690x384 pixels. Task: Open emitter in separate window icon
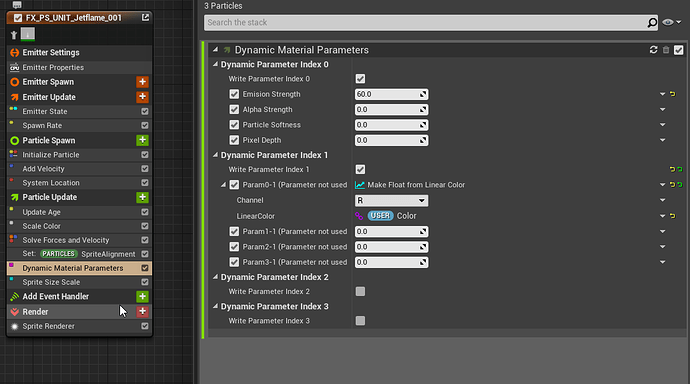(x=145, y=18)
